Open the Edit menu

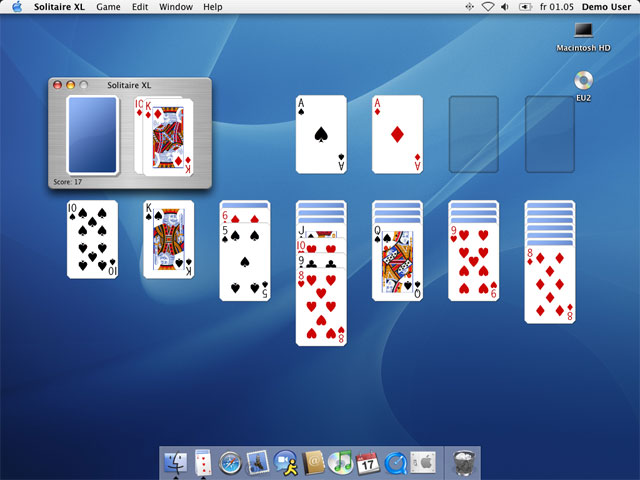point(140,7)
